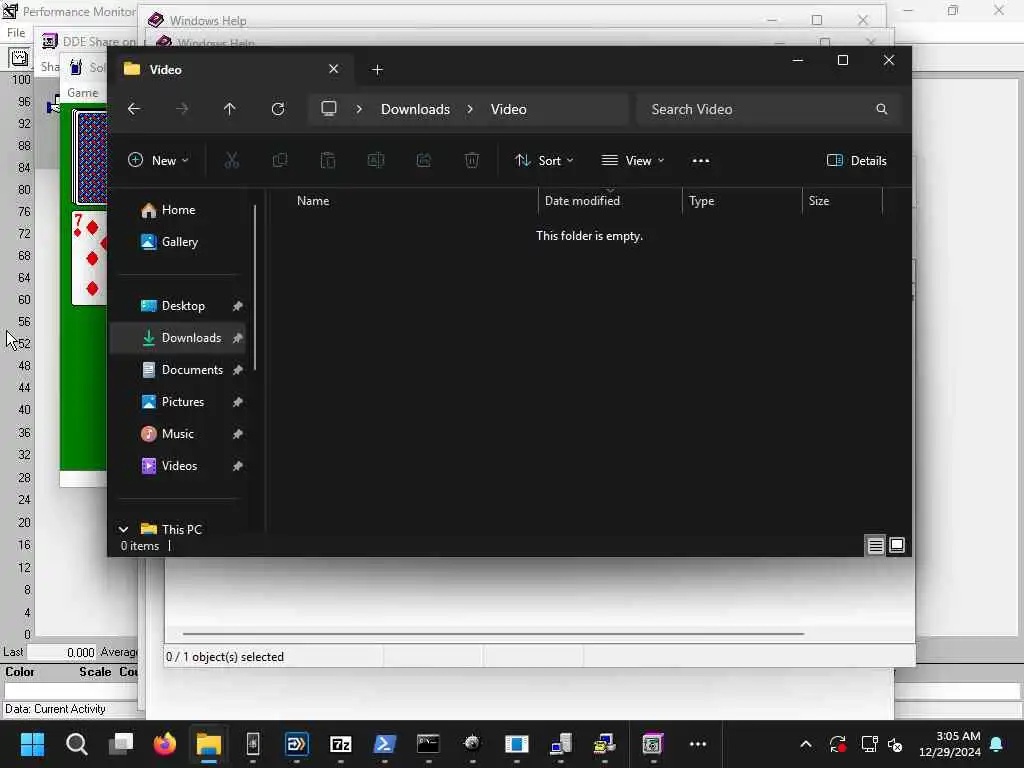This screenshot has width=1024, height=768.
Task: Sort by Name column header
Action: tap(313, 200)
